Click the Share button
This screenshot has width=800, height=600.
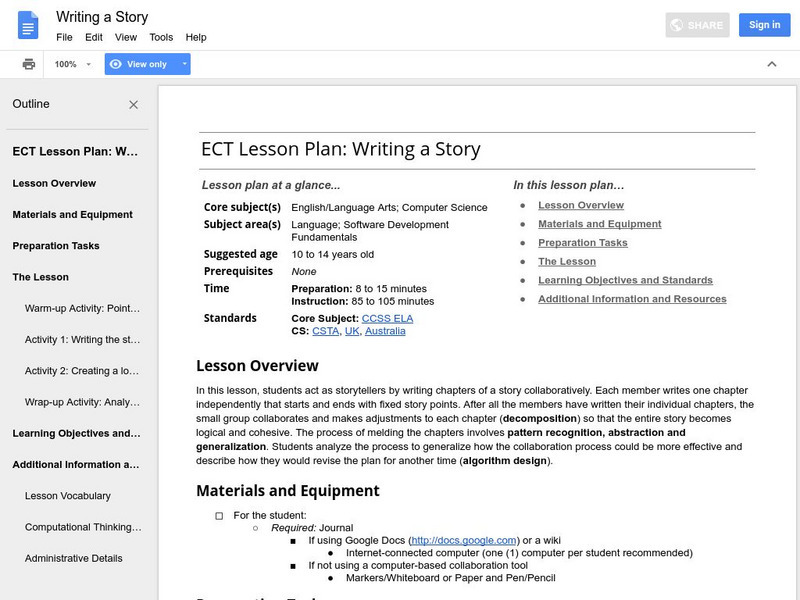697,25
